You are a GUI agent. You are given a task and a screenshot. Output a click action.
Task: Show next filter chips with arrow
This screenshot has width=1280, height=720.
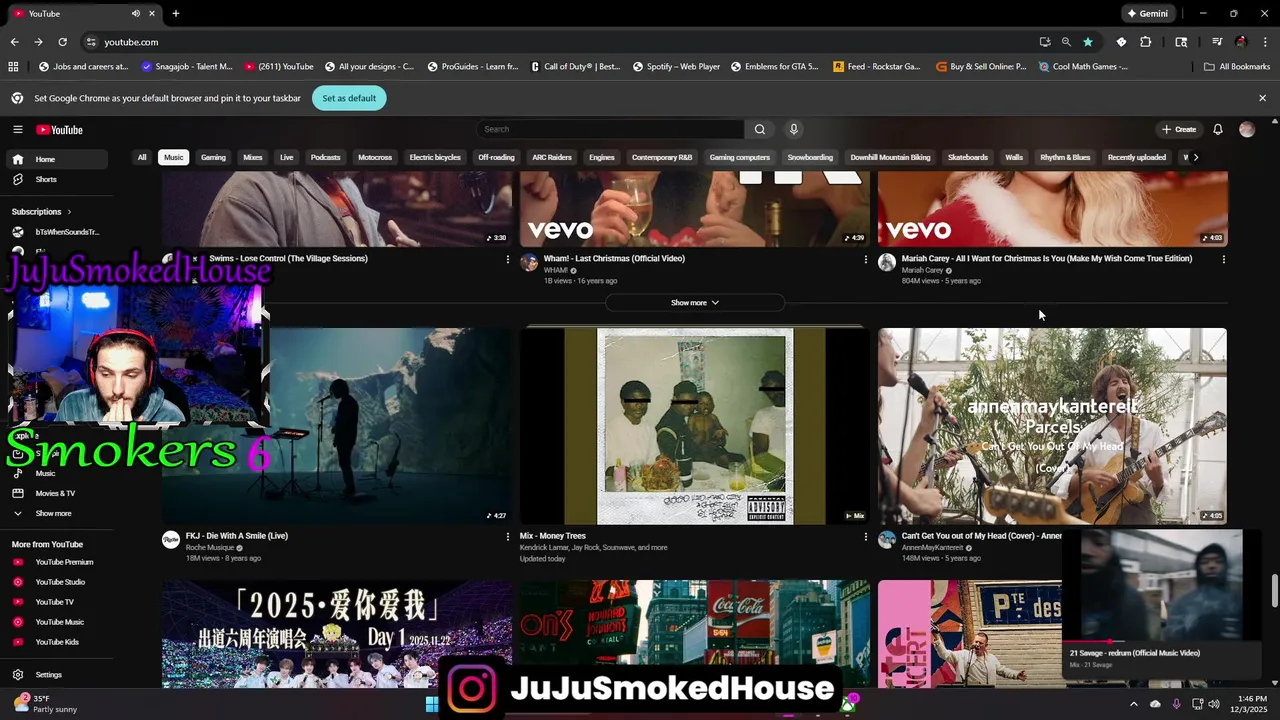(x=1195, y=157)
